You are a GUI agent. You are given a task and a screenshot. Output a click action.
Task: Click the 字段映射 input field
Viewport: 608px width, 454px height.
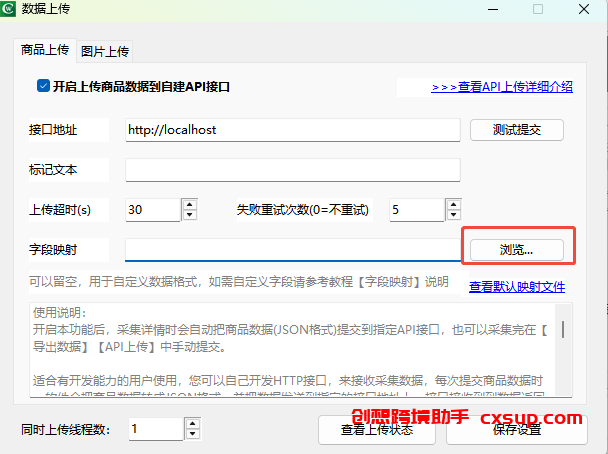(290, 249)
